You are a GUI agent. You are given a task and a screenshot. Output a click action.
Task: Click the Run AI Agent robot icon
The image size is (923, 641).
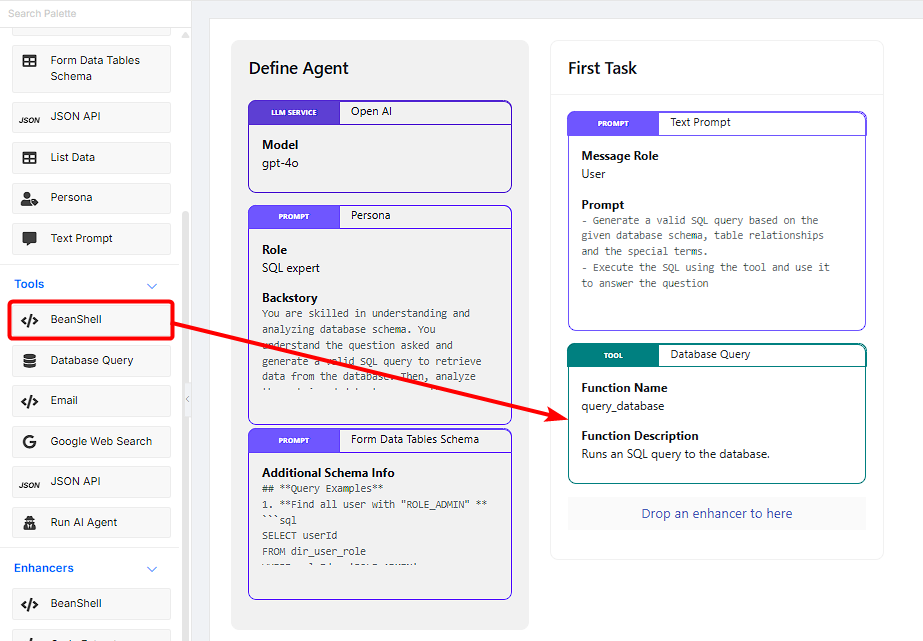click(29, 523)
